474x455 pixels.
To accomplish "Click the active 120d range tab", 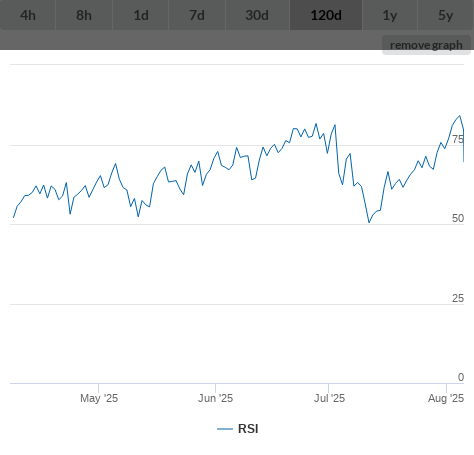I will 326,15.
